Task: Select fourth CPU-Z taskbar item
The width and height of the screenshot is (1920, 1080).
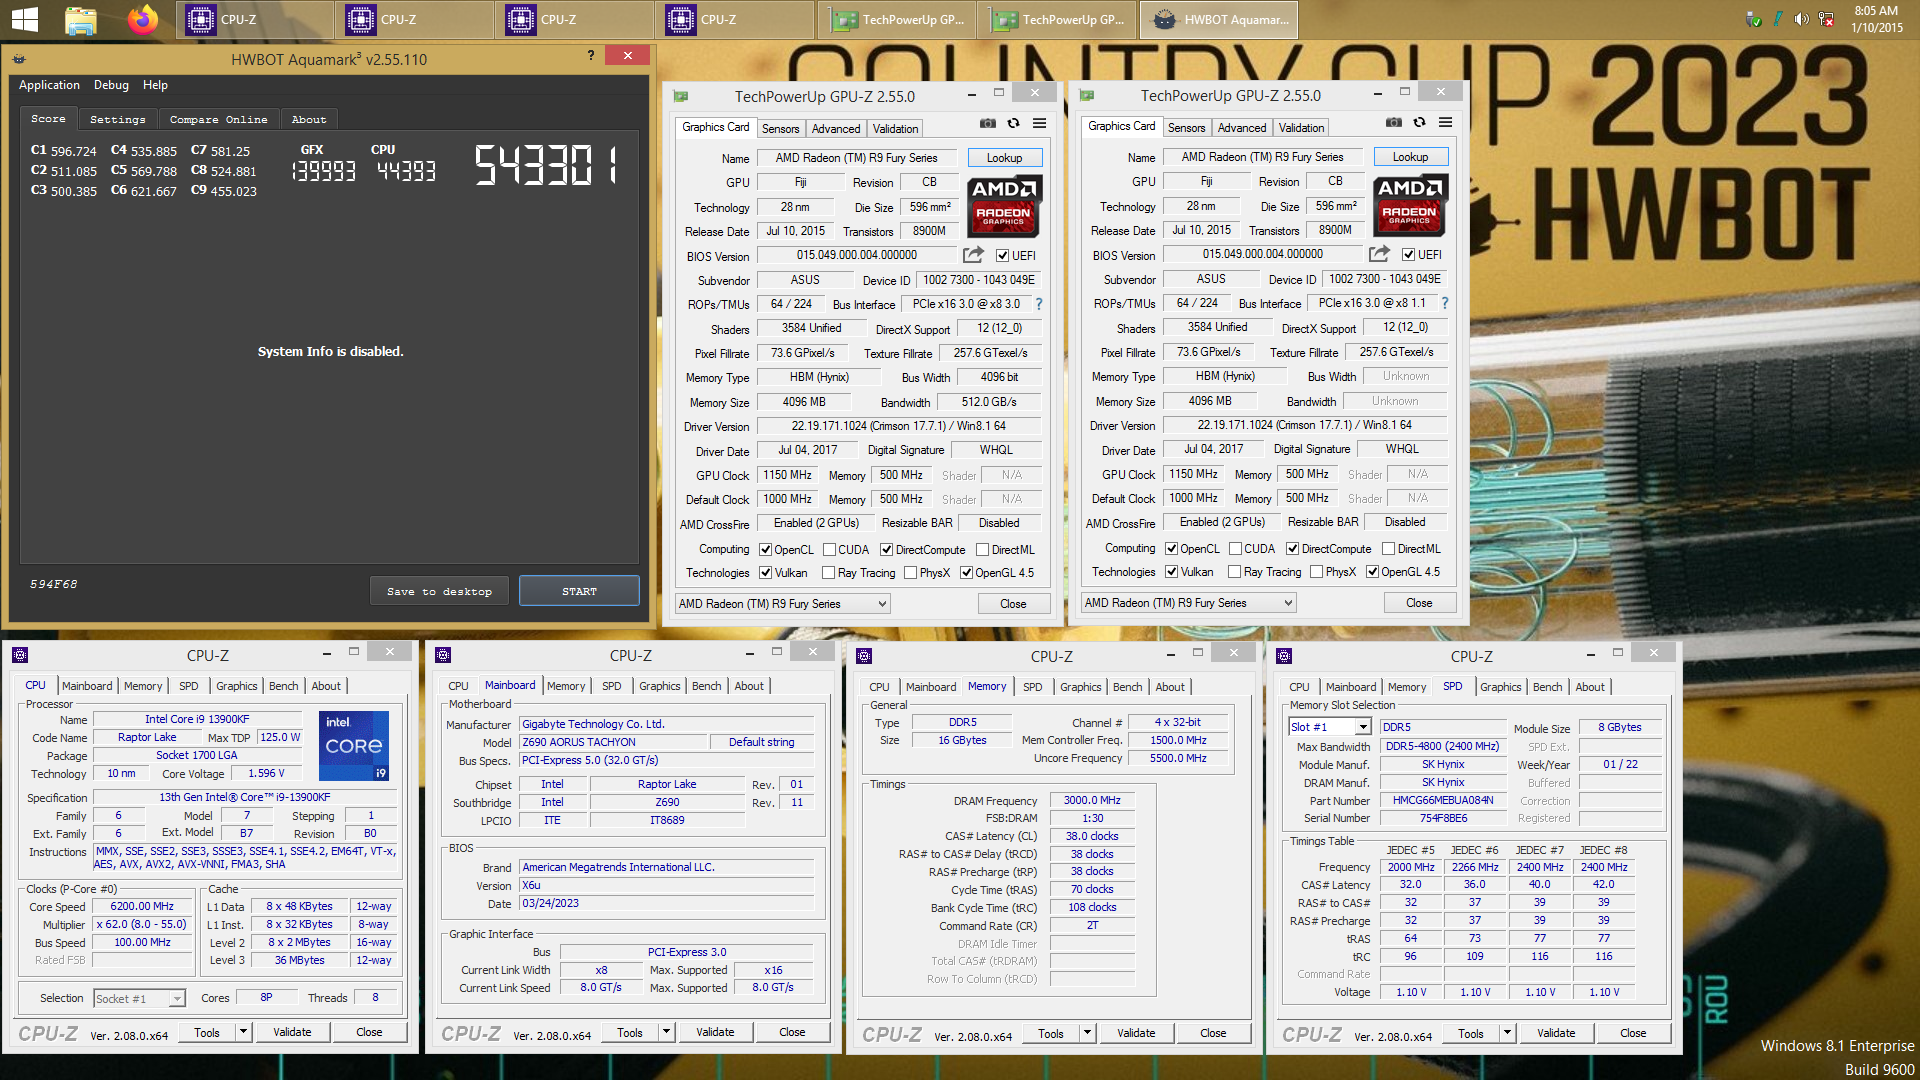Action: coord(735,19)
